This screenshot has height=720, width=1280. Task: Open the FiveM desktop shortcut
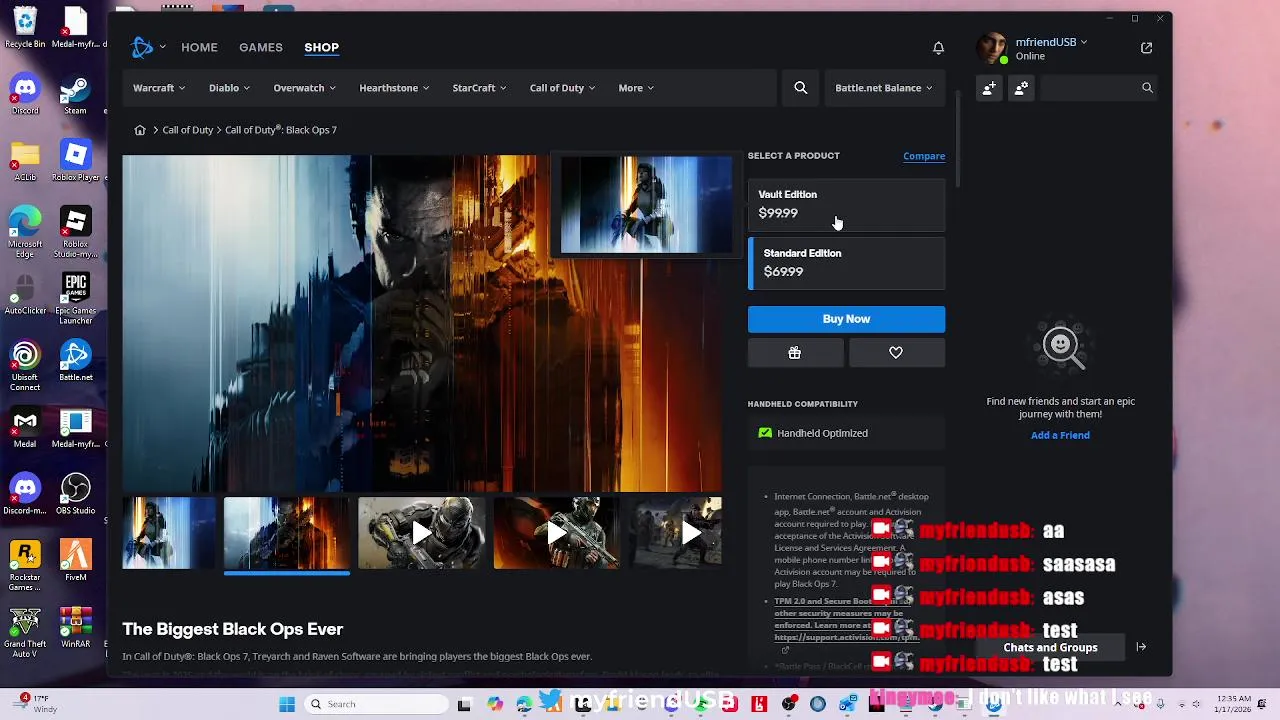[75, 561]
